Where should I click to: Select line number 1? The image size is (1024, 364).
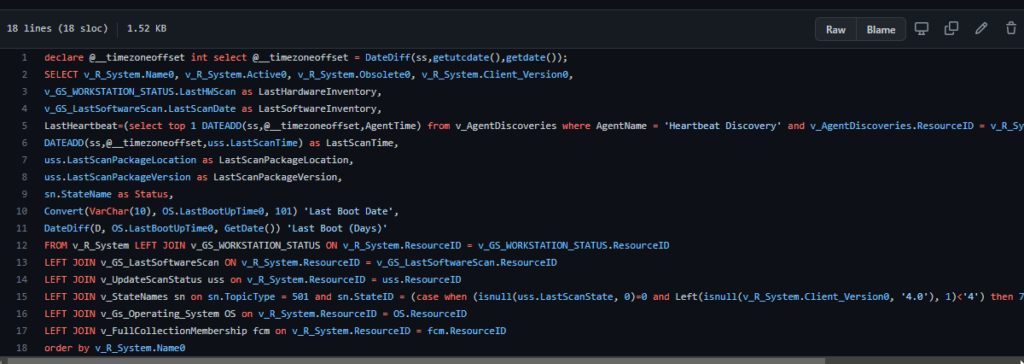coord(24,58)
